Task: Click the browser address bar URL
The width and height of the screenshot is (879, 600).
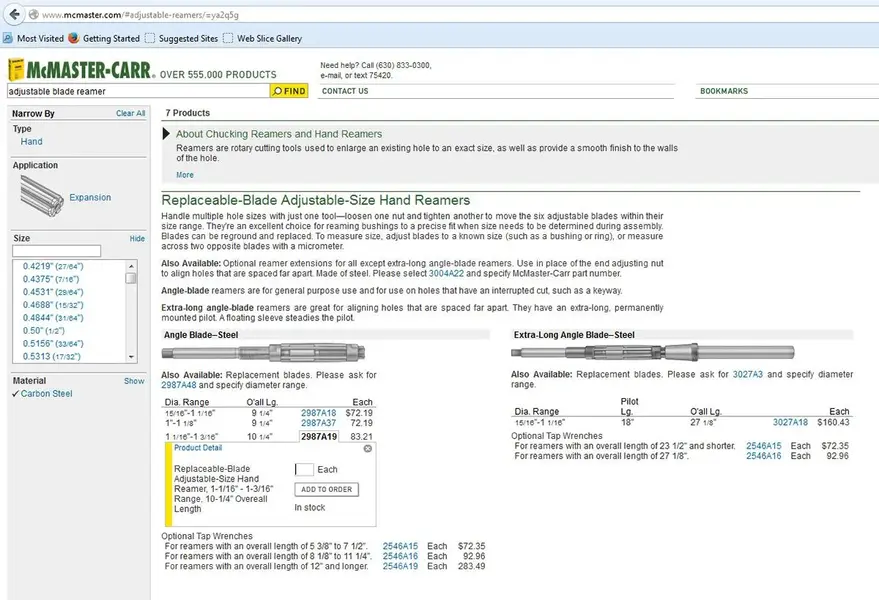Action: [x=140, y=15]
